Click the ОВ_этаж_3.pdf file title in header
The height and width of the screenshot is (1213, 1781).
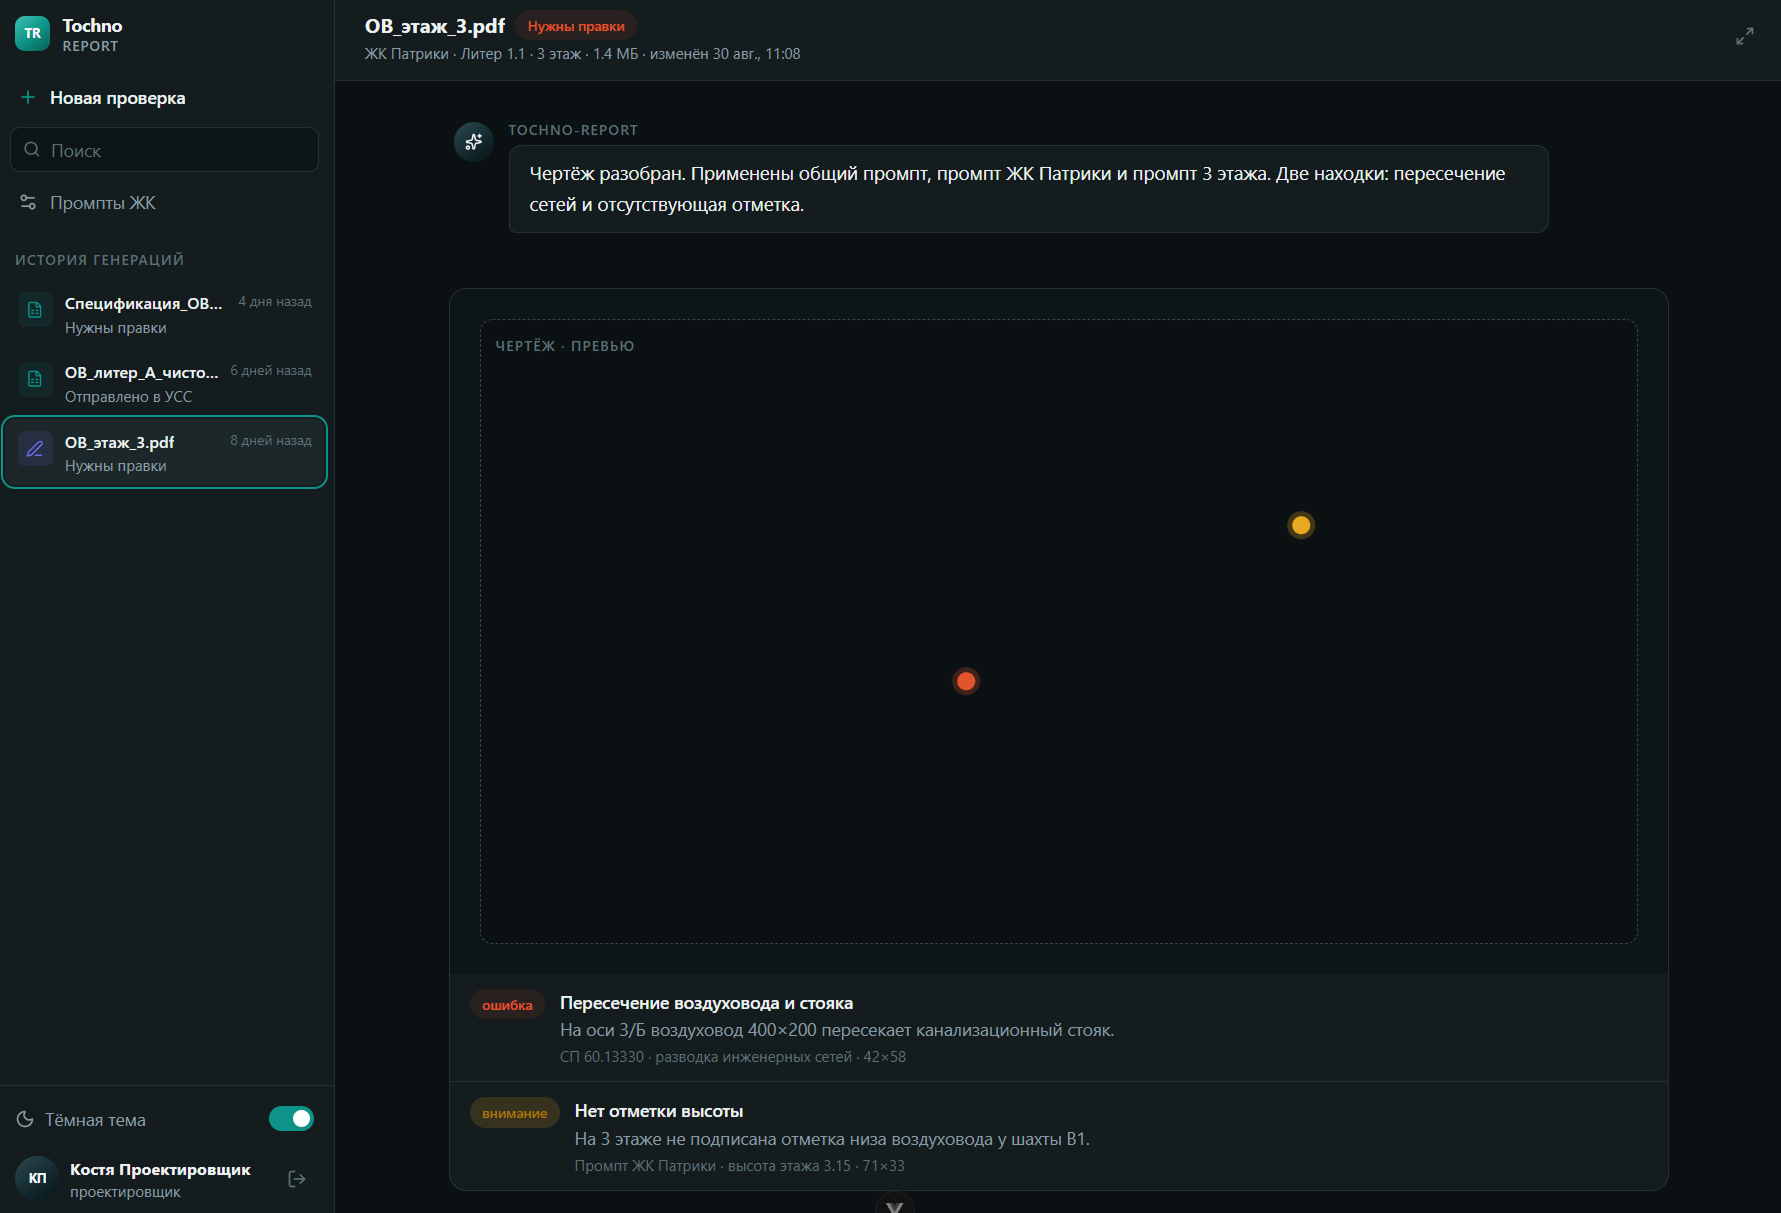(435, 26)
